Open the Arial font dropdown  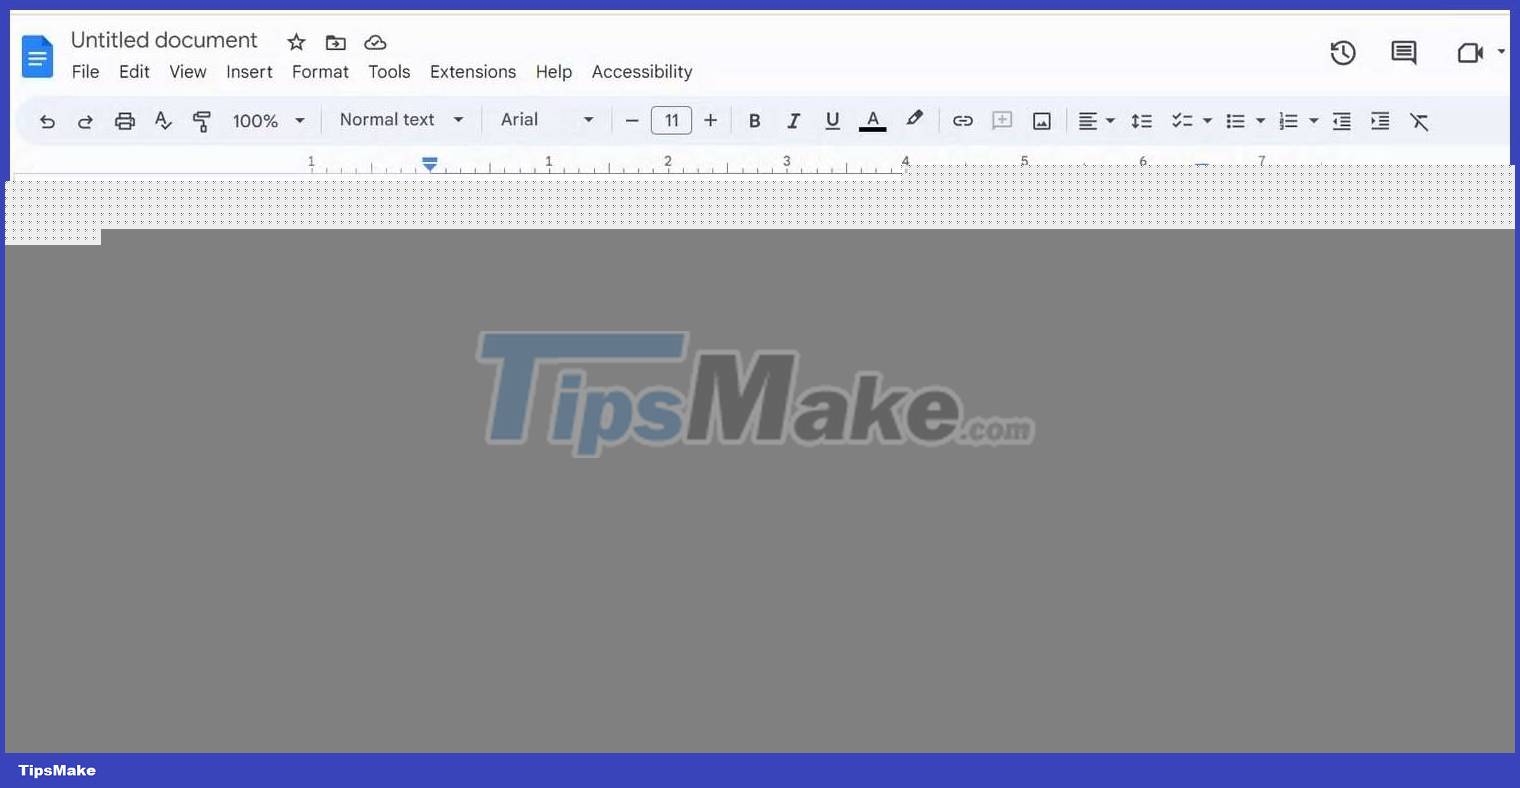(x=546, y=119)
